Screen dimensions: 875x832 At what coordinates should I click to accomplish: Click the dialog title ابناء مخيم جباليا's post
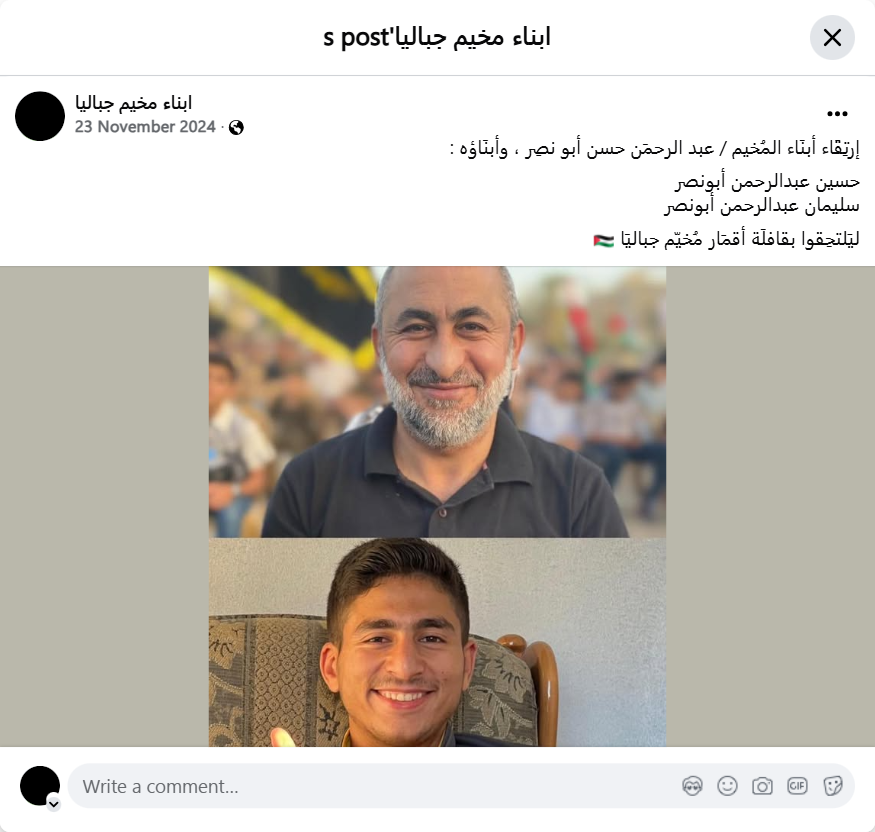[437, 37]
